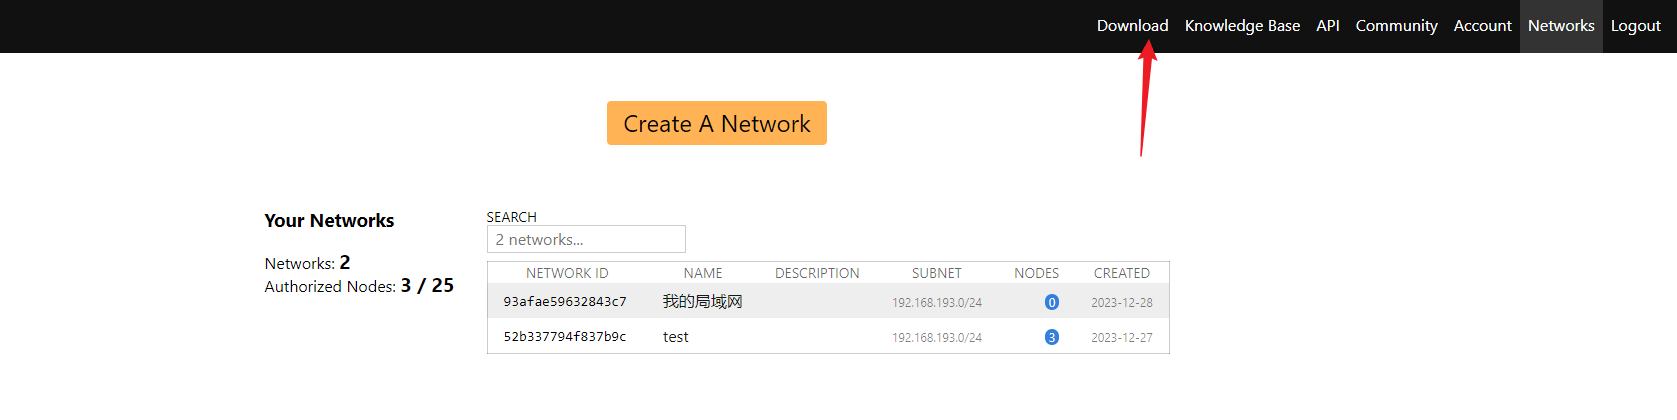Click the Create A Network button

716,123
